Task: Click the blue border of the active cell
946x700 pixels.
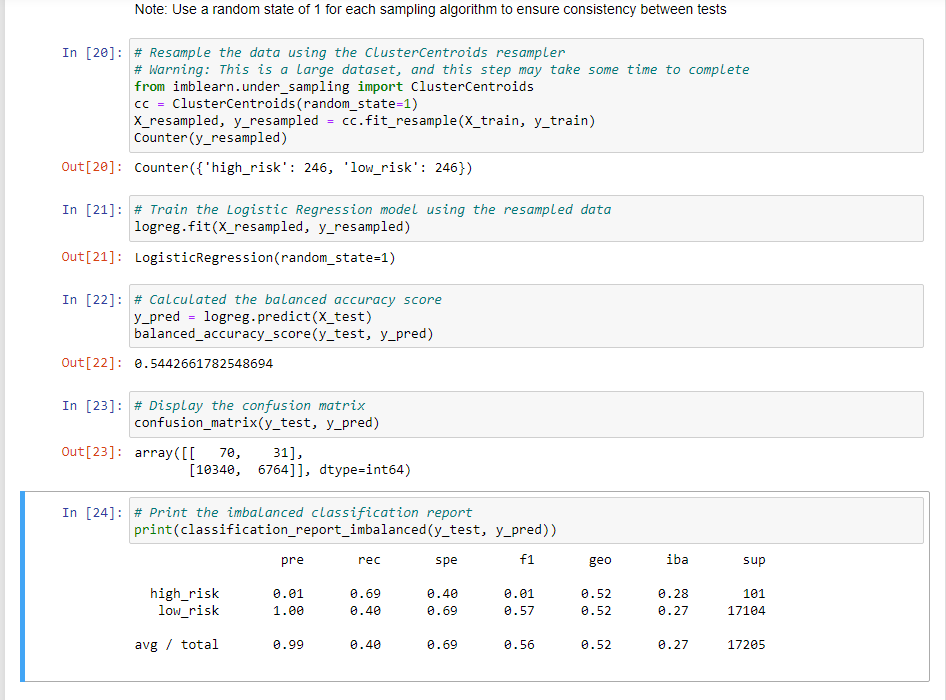Action: coord(24,590)
